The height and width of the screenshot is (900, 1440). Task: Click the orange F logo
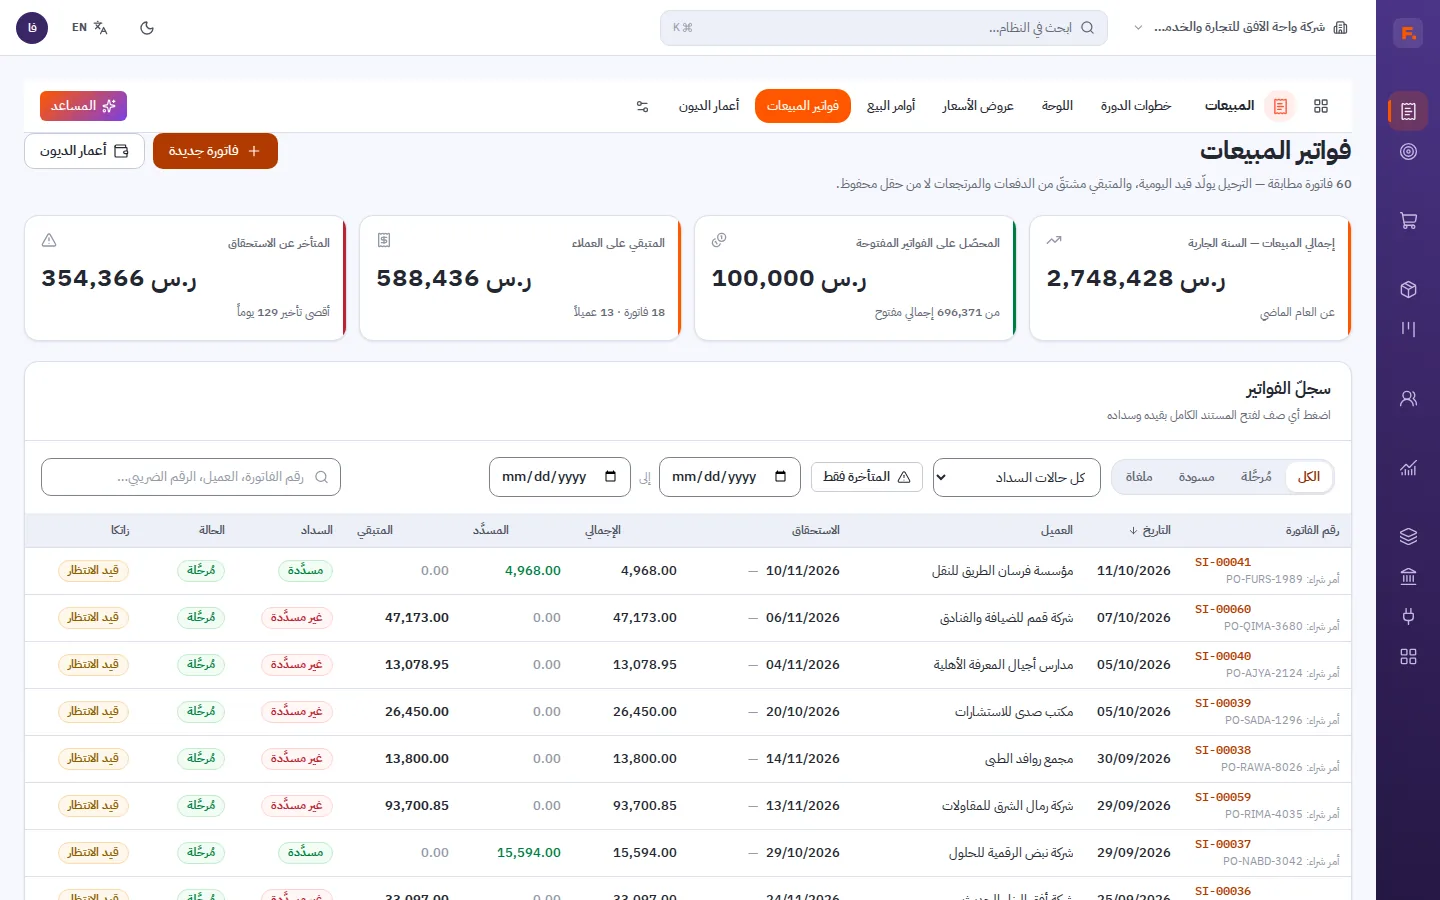pos(1408,33)
